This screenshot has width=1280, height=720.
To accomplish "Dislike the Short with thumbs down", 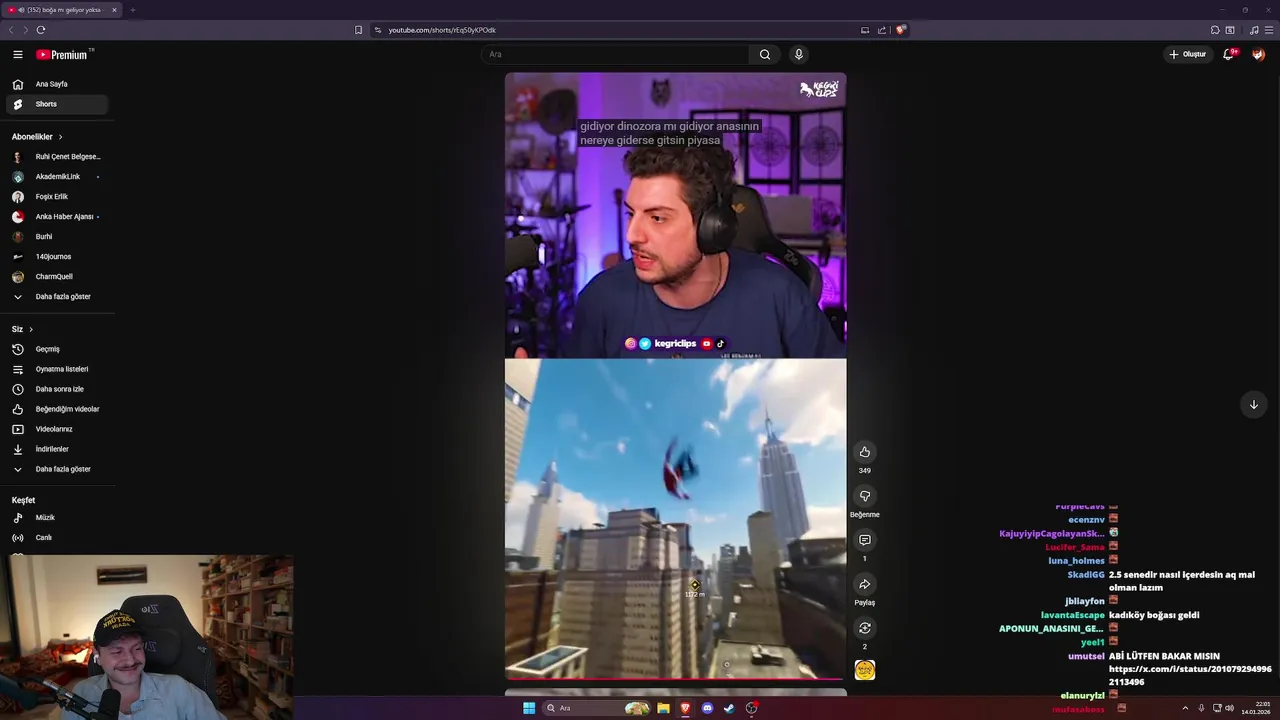I will point(865,496).
